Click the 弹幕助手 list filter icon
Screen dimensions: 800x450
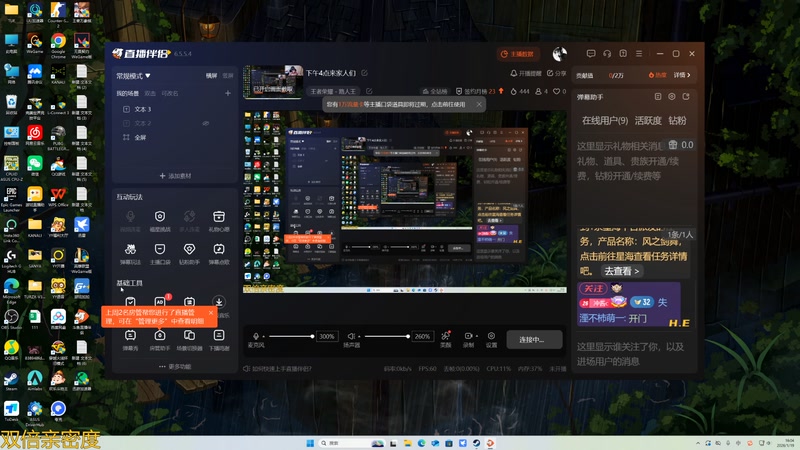(658, 96)
